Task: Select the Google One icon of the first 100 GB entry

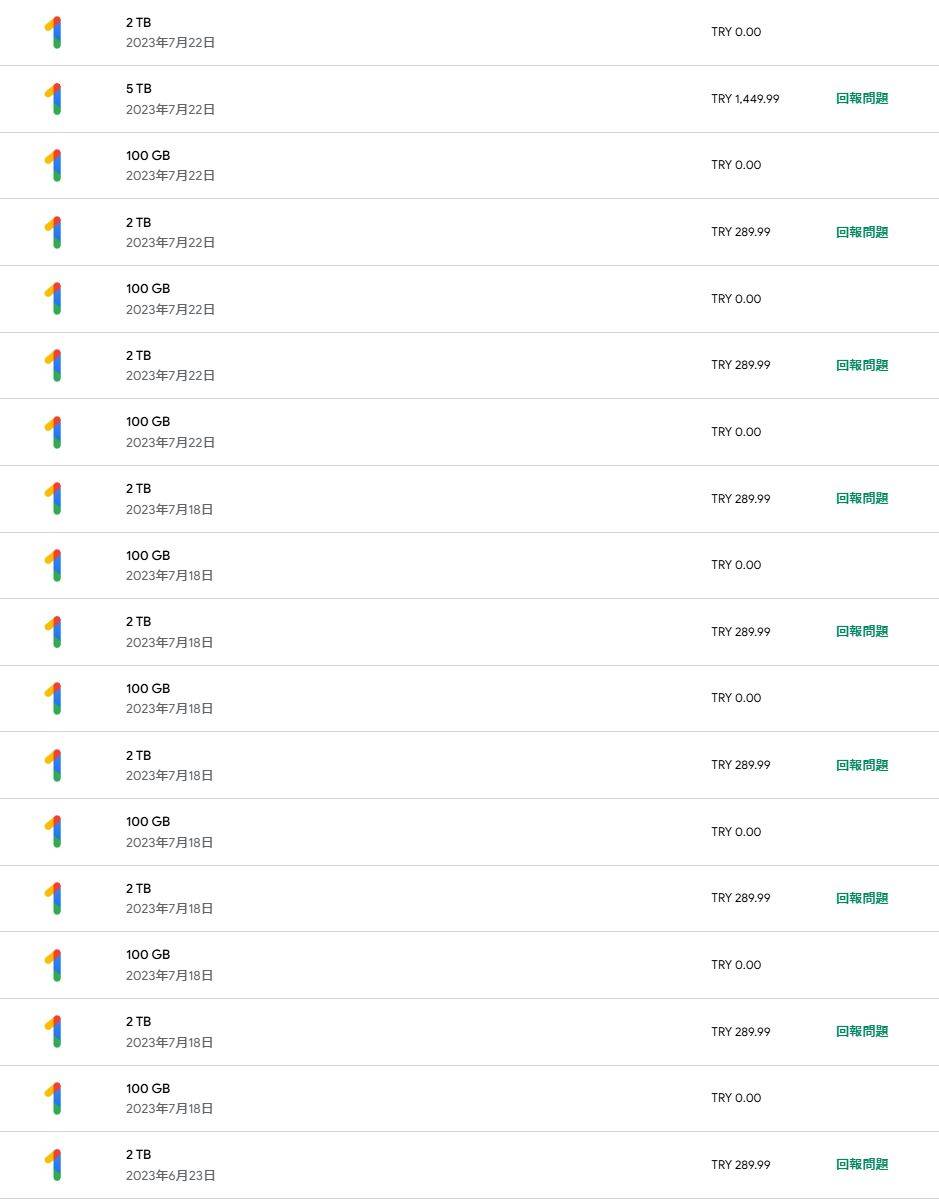Action: click(x=55, y=165)
